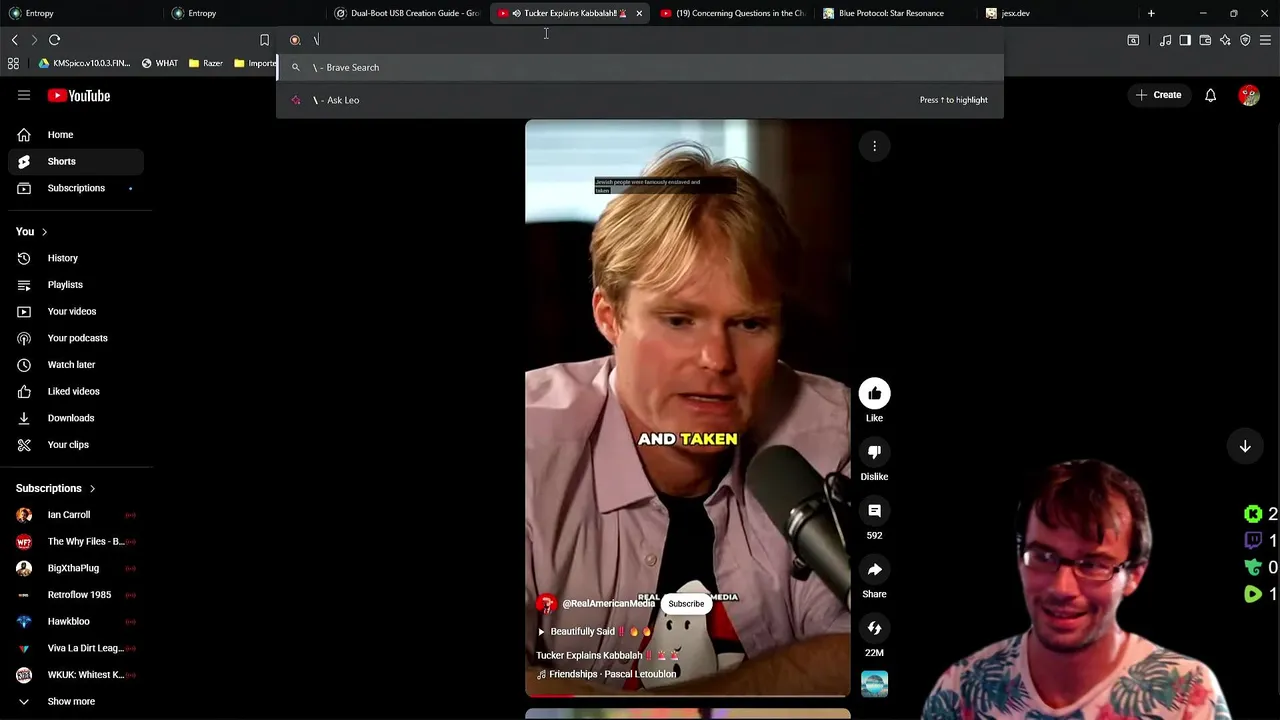Open the KMSpico bookmark
Image resolution: width=1280 pixels, height=720 pixels.
click(x=85, y=63)
